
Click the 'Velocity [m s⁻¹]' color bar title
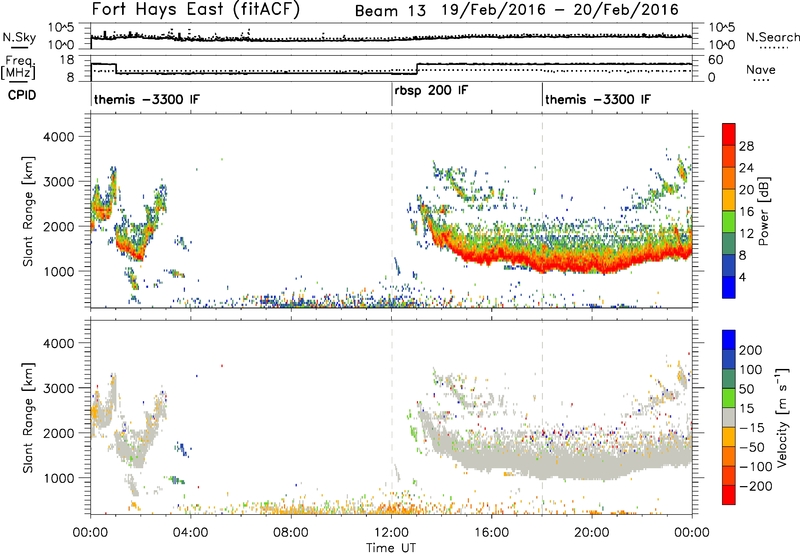point(782,417)
